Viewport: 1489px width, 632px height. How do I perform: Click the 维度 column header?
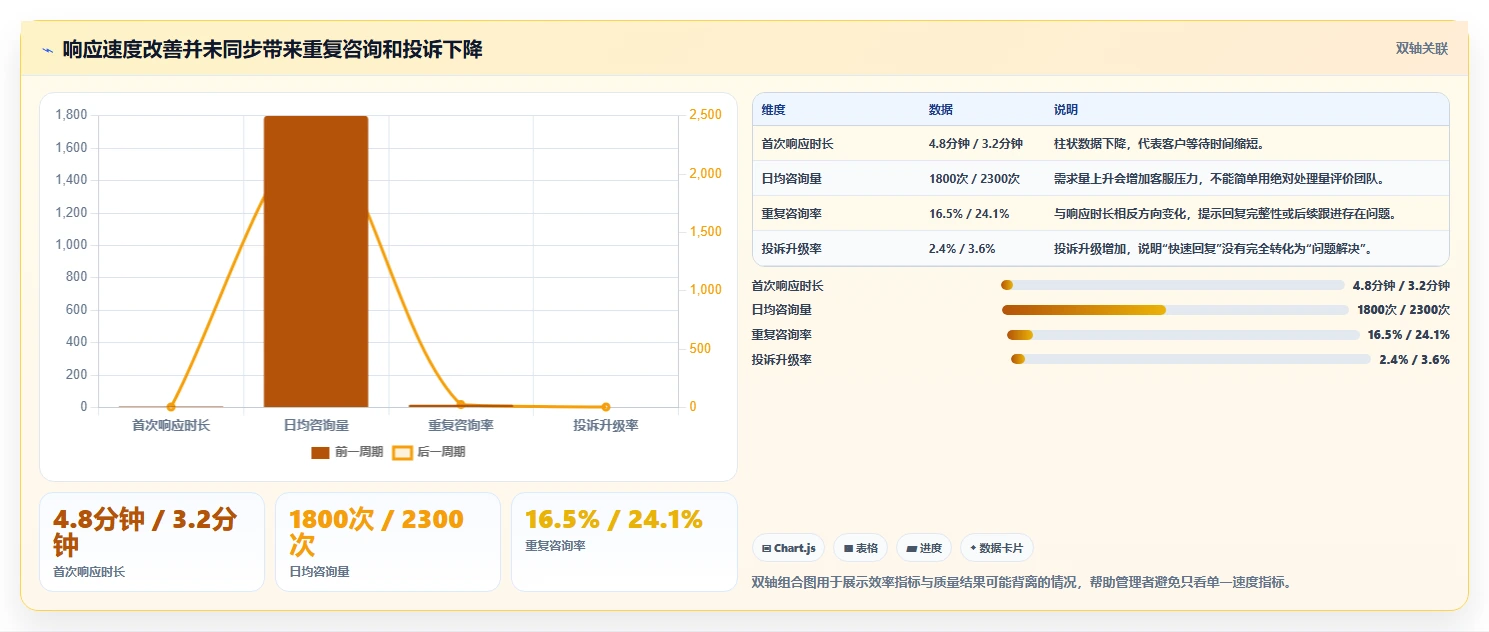[773, 110]
